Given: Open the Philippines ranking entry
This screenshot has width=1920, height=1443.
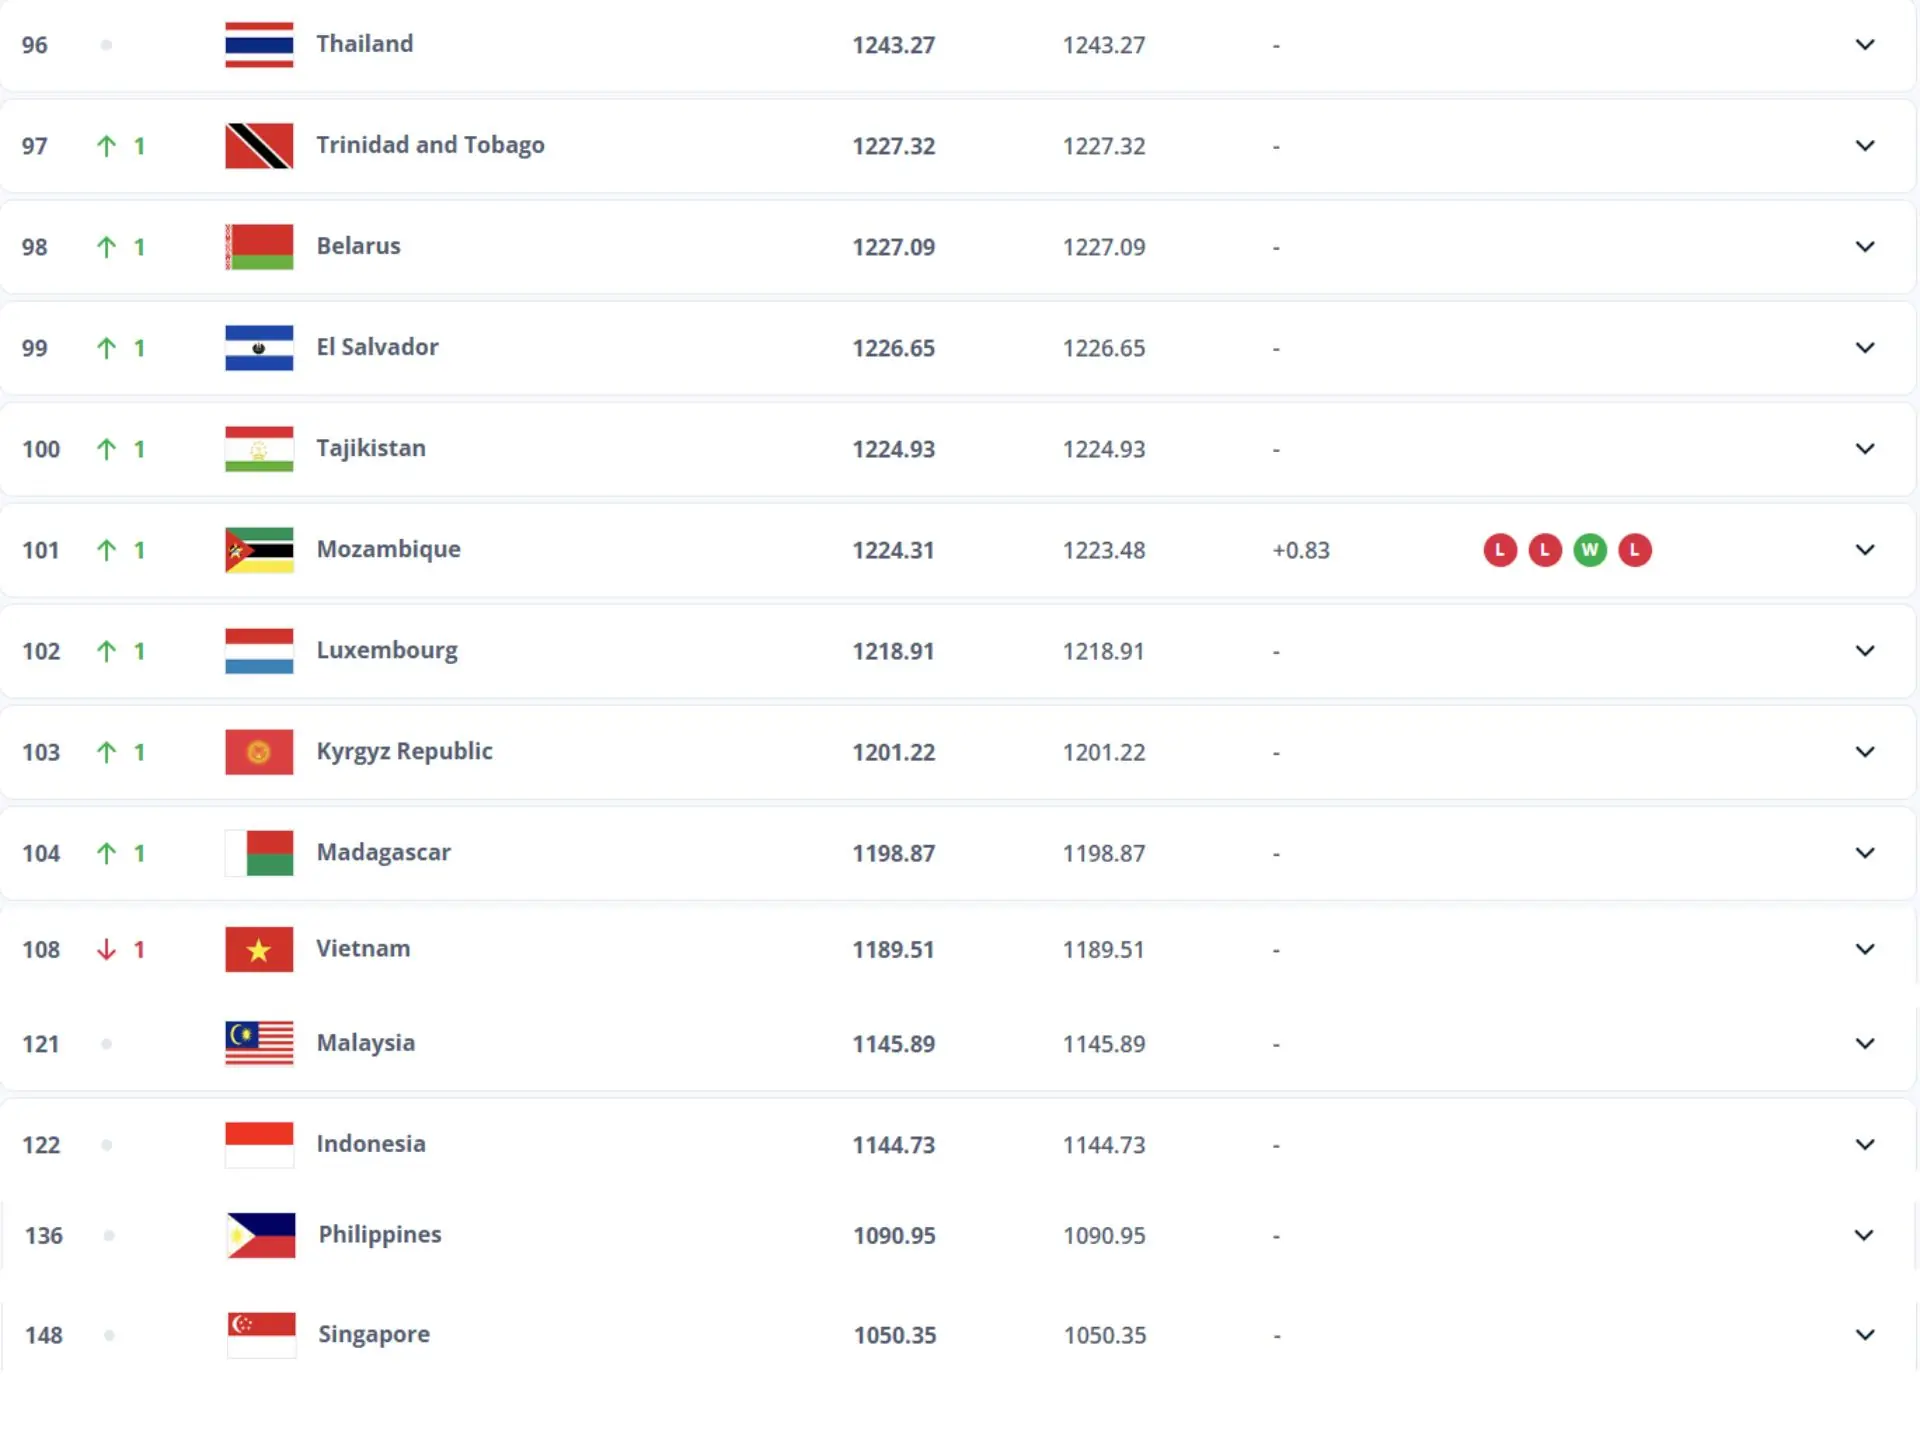Looking at the screenshot, I should coord(379,1235).
